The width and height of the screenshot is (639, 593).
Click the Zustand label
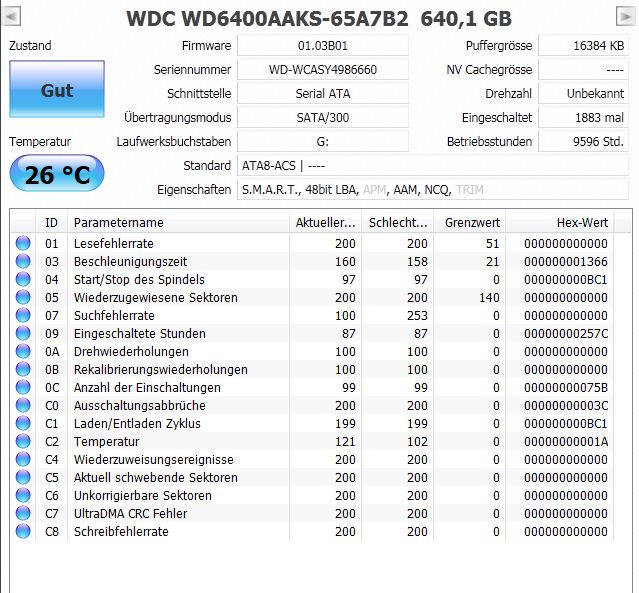tap(30, 45)
